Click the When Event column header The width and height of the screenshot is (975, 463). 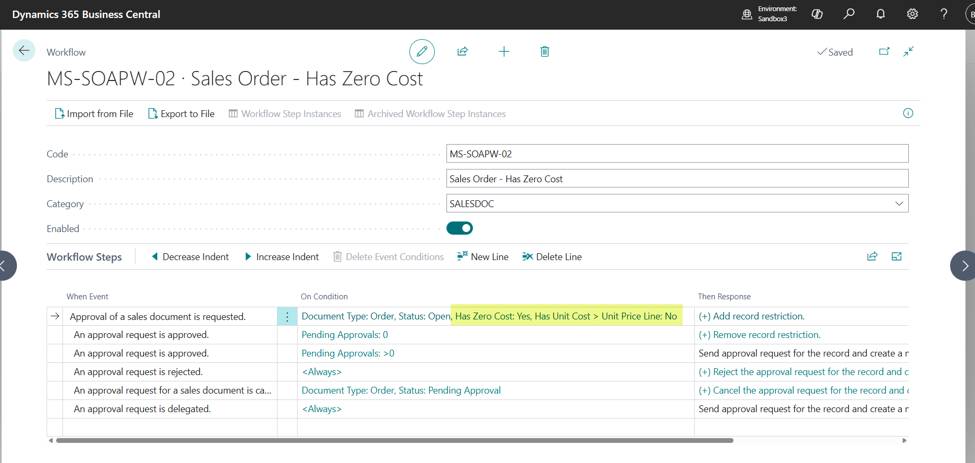coord(87,296)
